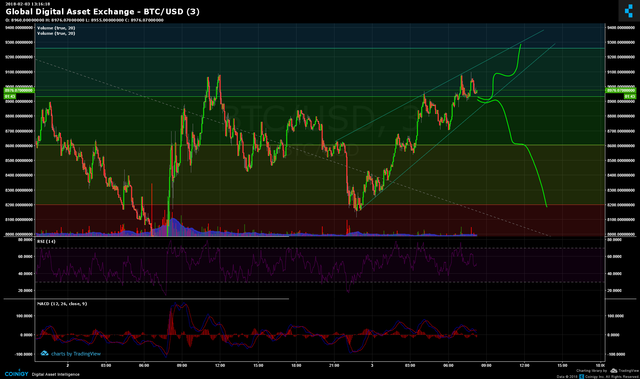
Task: Click 'Digital Asset Intelligence' tagline text
Action: 56,374
